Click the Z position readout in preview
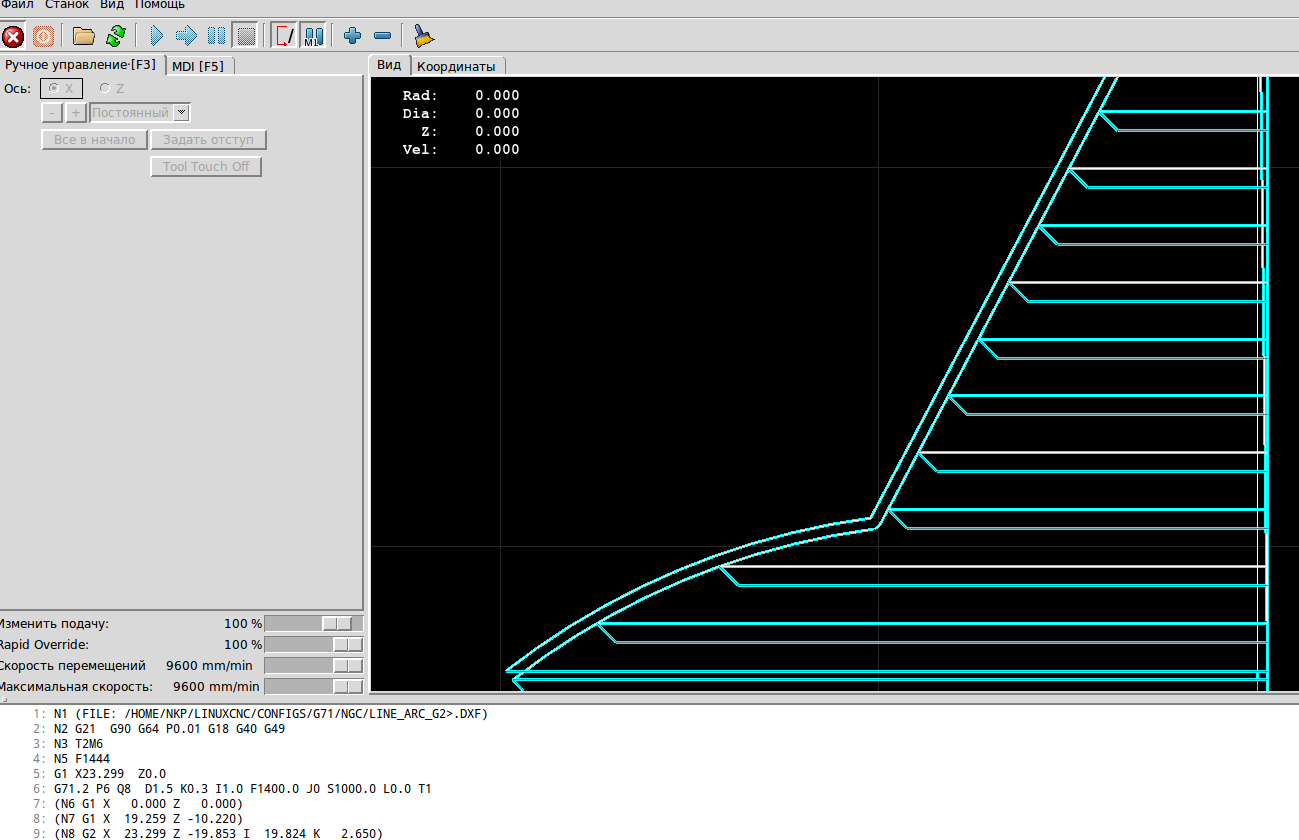Viewport: 1299px width, 840px height. 470,132
